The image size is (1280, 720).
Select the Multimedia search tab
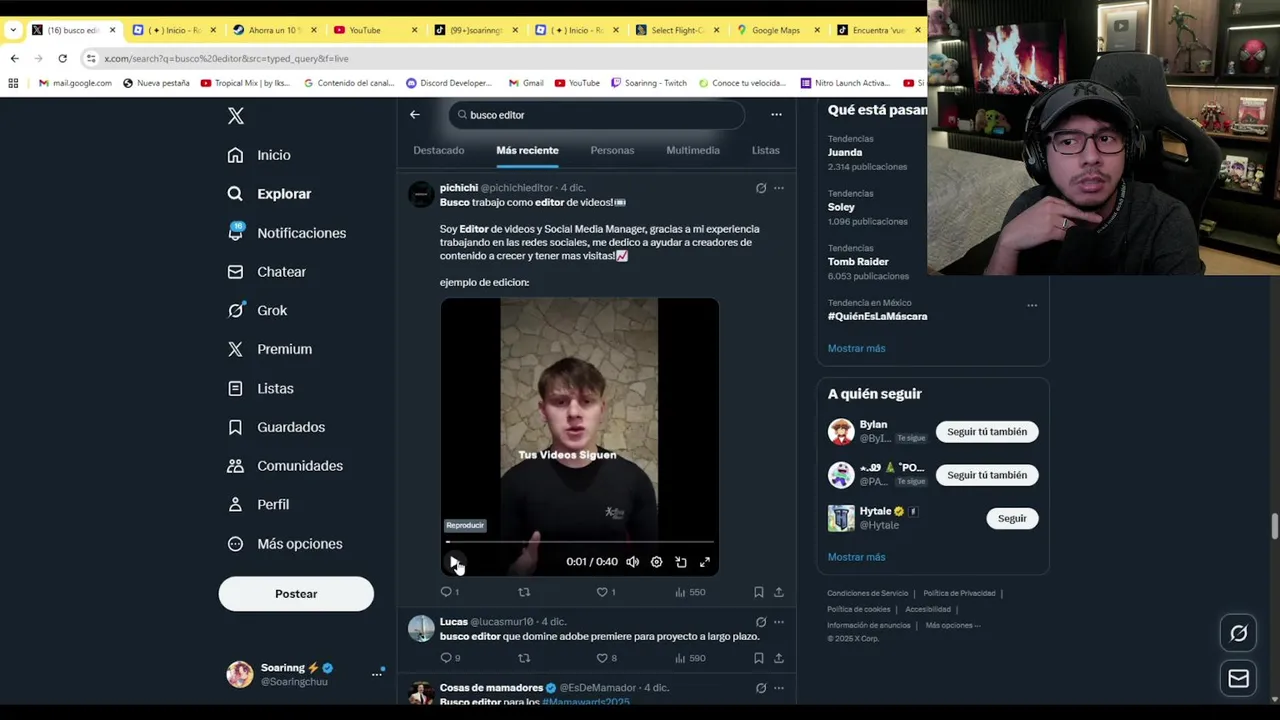pyautogui.click(x=693, y=150)
